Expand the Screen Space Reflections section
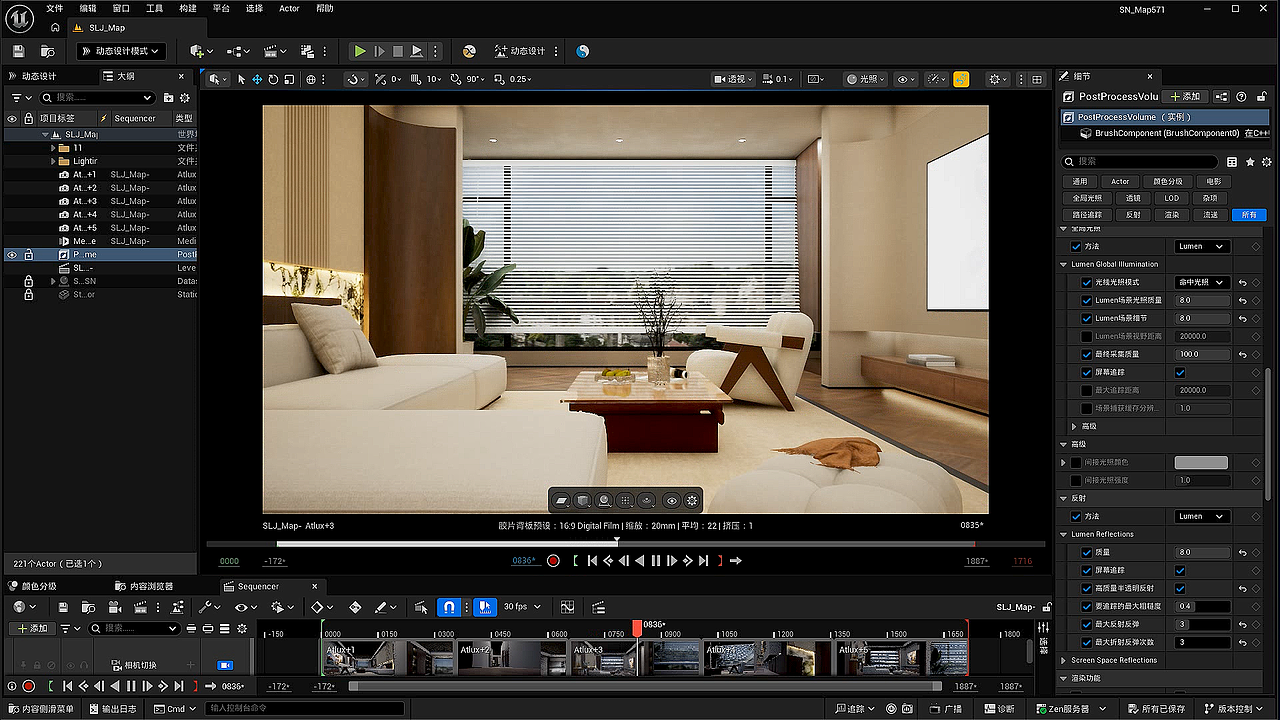The image size is (1280, 720). (1064, 660)
